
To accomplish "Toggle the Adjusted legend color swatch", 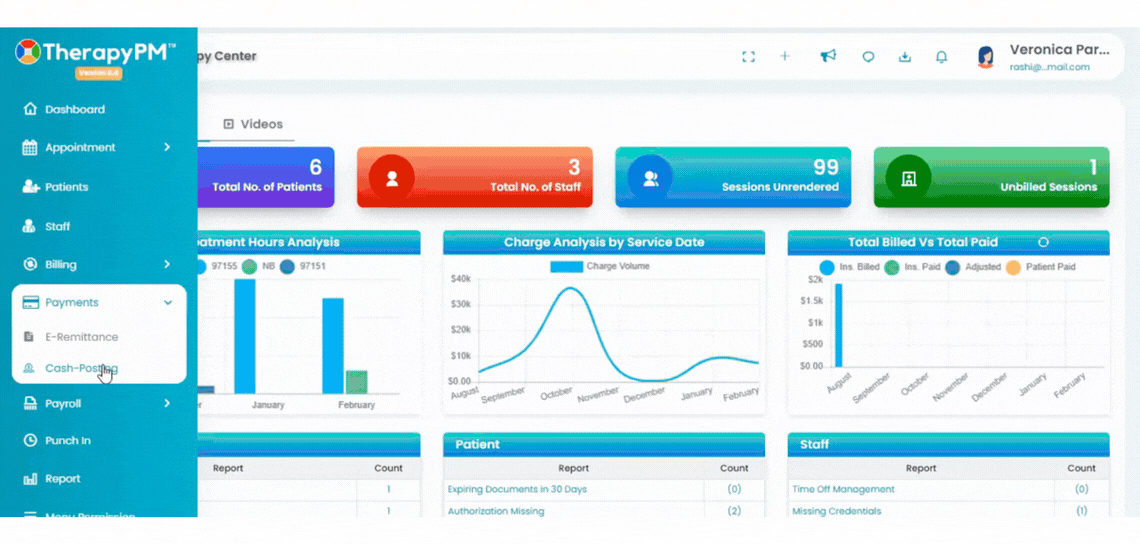I will [952, 267].
